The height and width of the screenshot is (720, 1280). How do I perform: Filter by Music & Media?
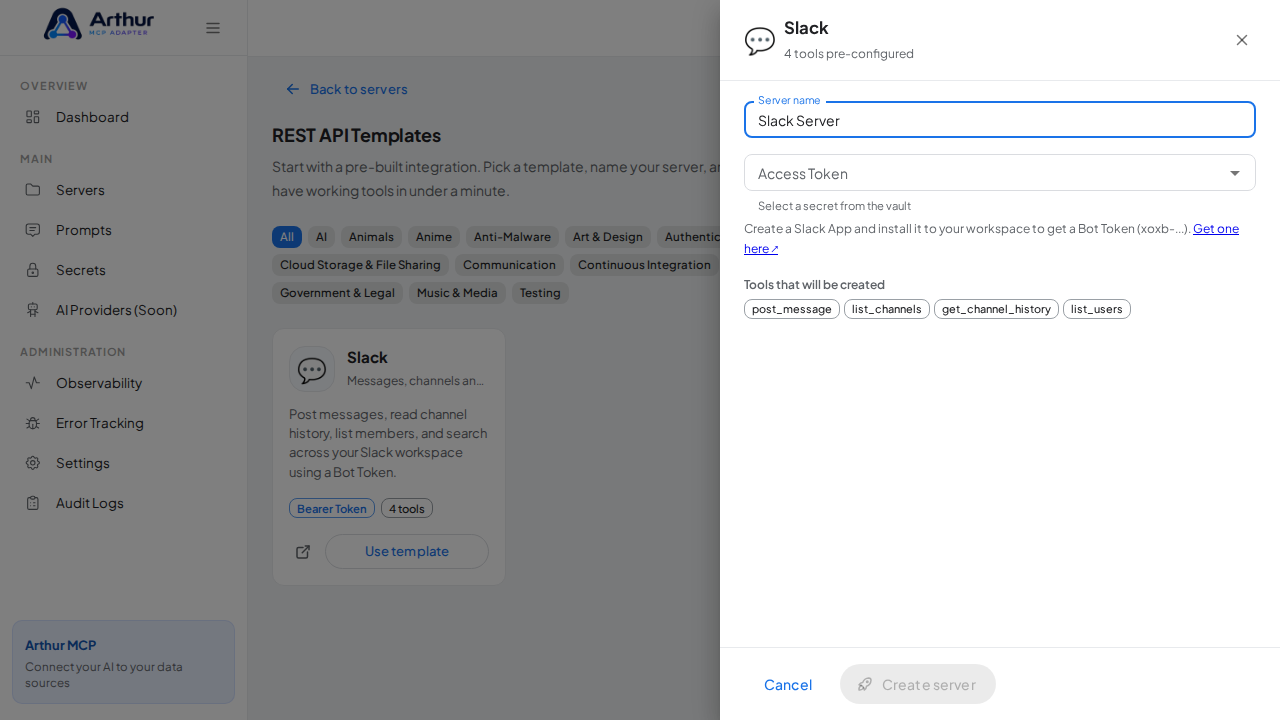pyautogui.click(x=457, y=293)
